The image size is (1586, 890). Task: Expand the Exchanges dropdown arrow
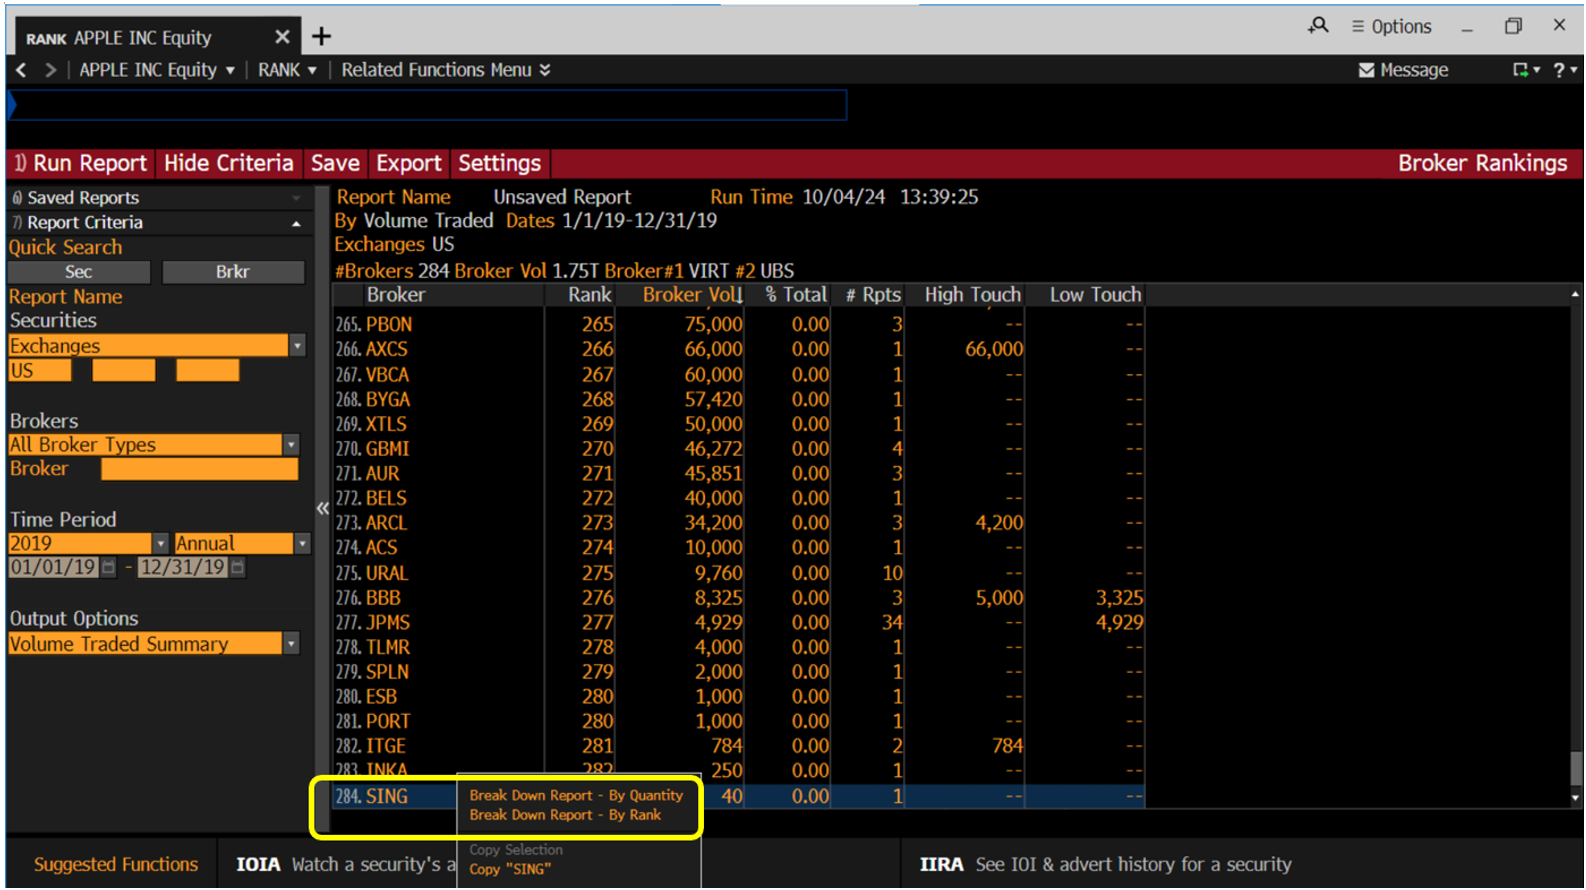(297, 346)
